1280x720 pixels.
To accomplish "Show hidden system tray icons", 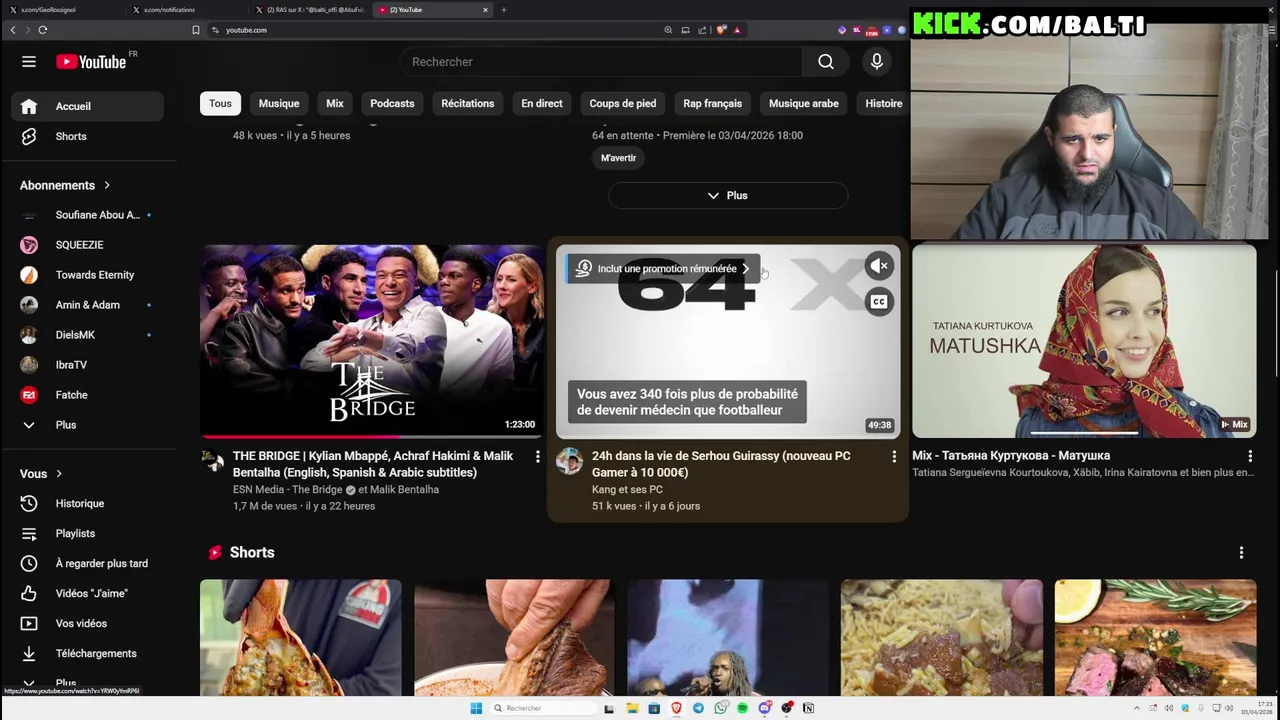I will 1137,708.
